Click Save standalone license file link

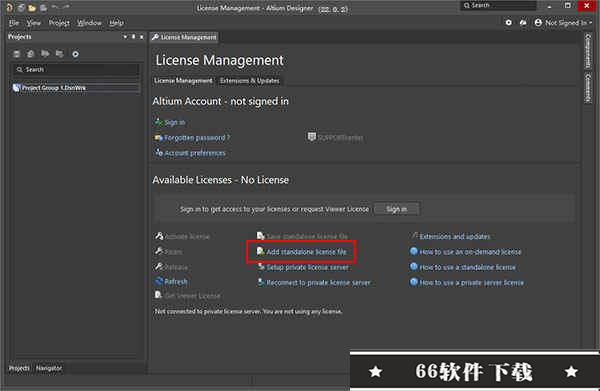[302, 236]
